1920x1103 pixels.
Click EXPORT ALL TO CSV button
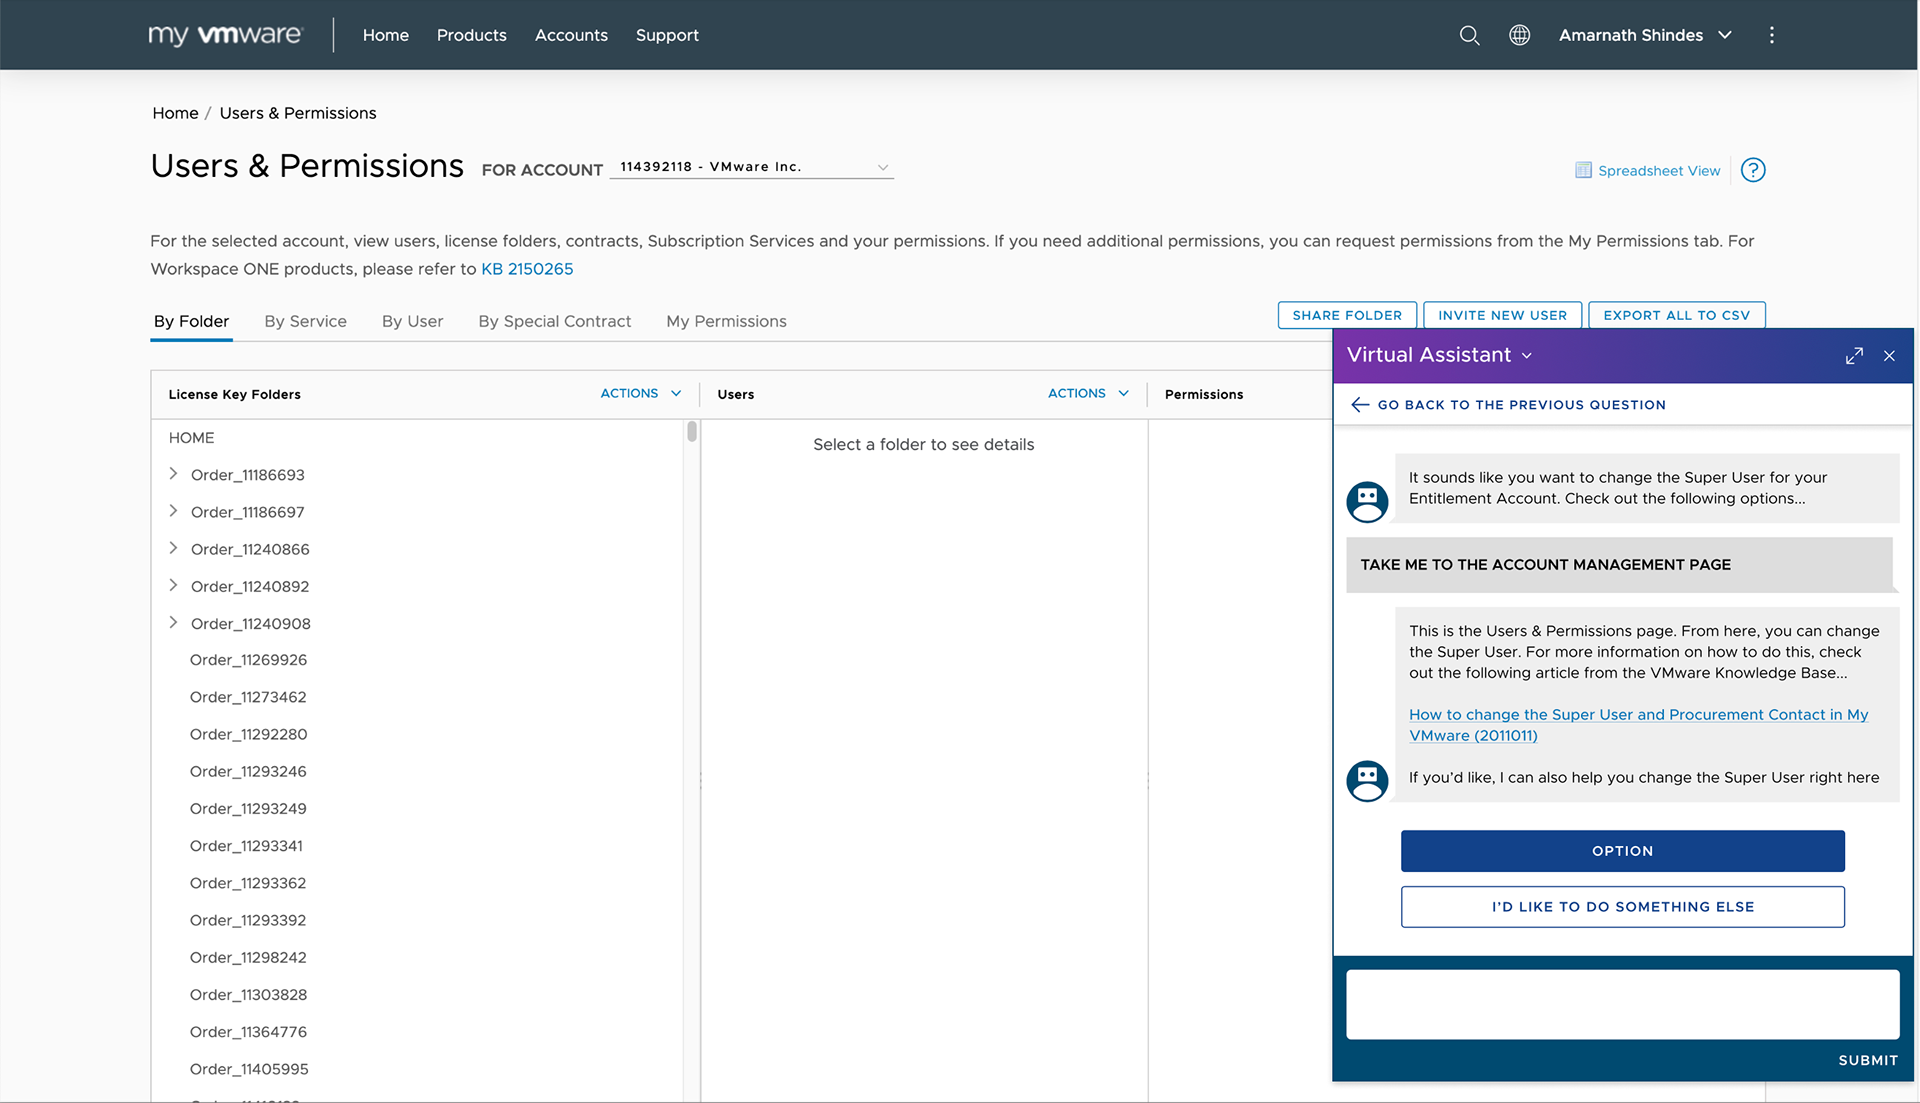(x=1676, y=315)
